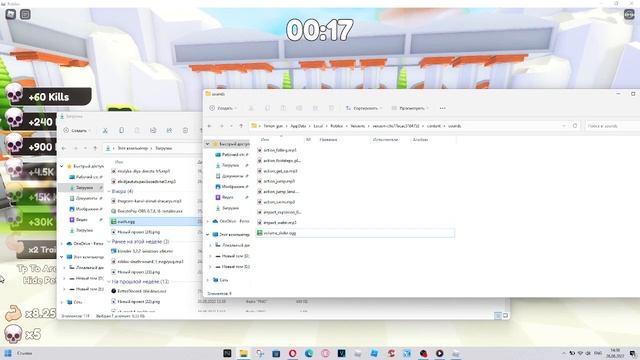This screenshot has width=640, height=360.
Task: Open File Explorer from the taskbar
Action: [x=244, y=353]
